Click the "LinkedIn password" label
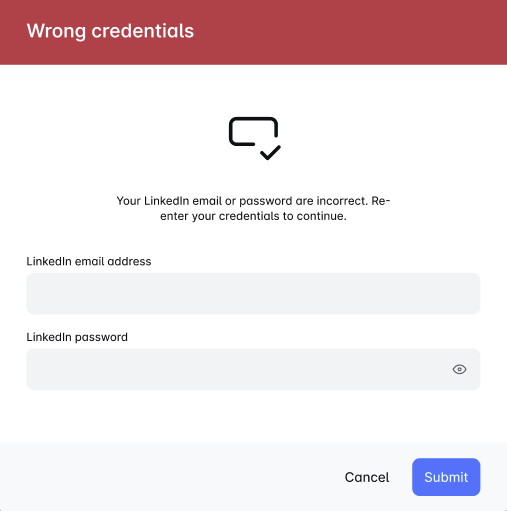The image size is (507, 511). click(77, 337)
